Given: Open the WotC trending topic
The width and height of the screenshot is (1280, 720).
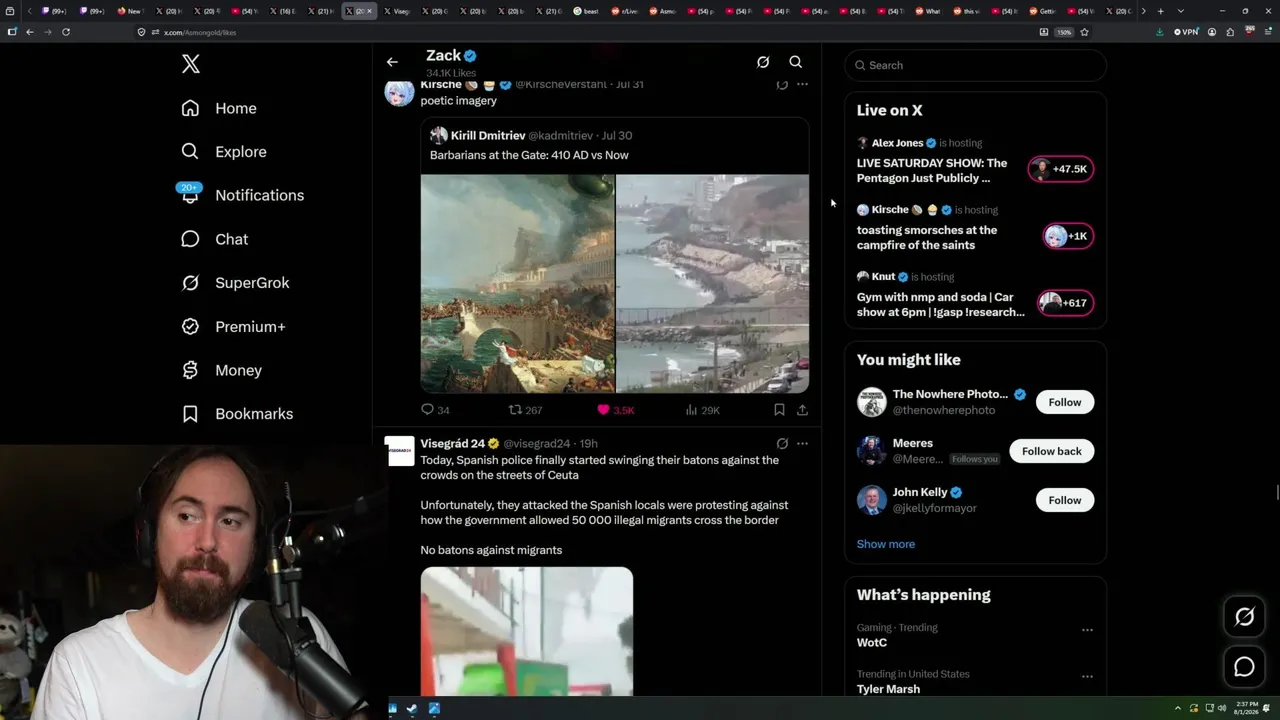Looking at the screenshot, I should pos(872,643).
